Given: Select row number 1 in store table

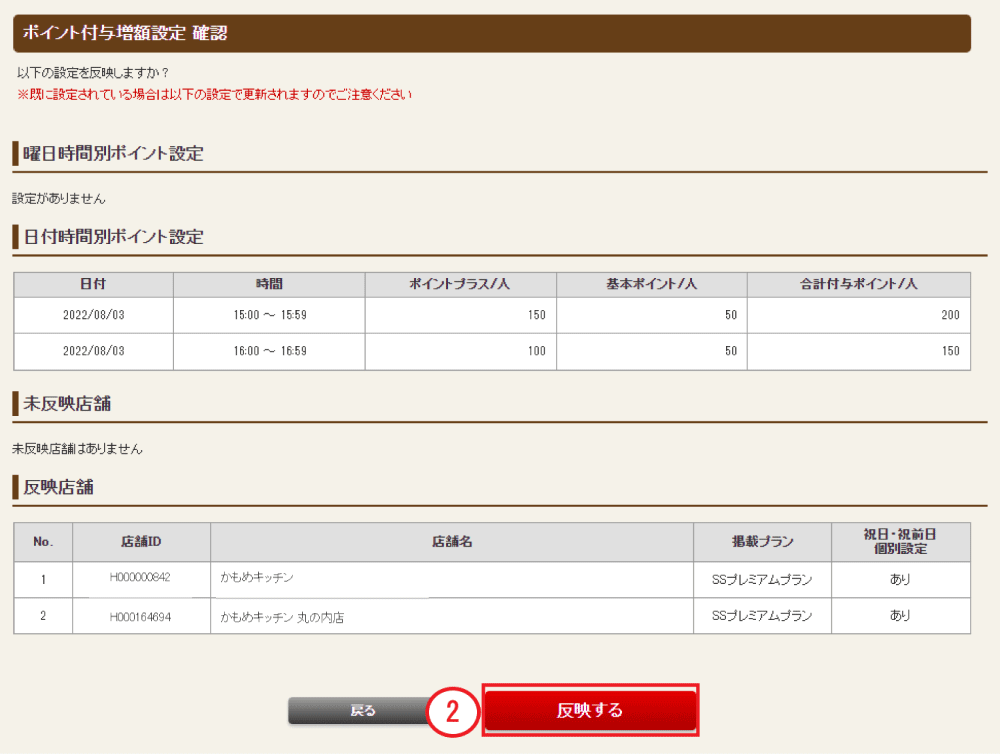Looking at the screenshot, I should tap(43, 580).
